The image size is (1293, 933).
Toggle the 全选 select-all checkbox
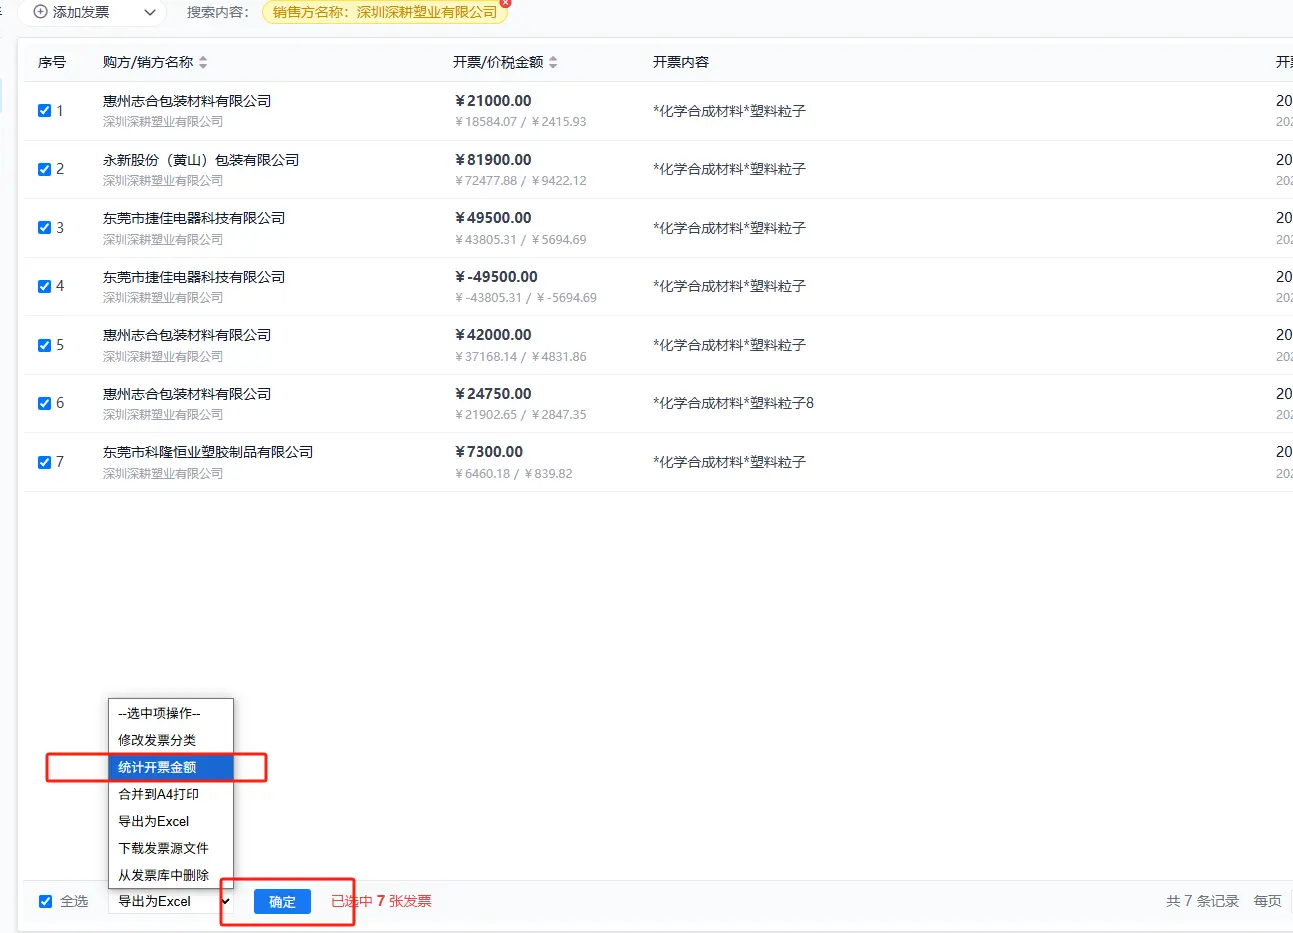tap(45, 901)
